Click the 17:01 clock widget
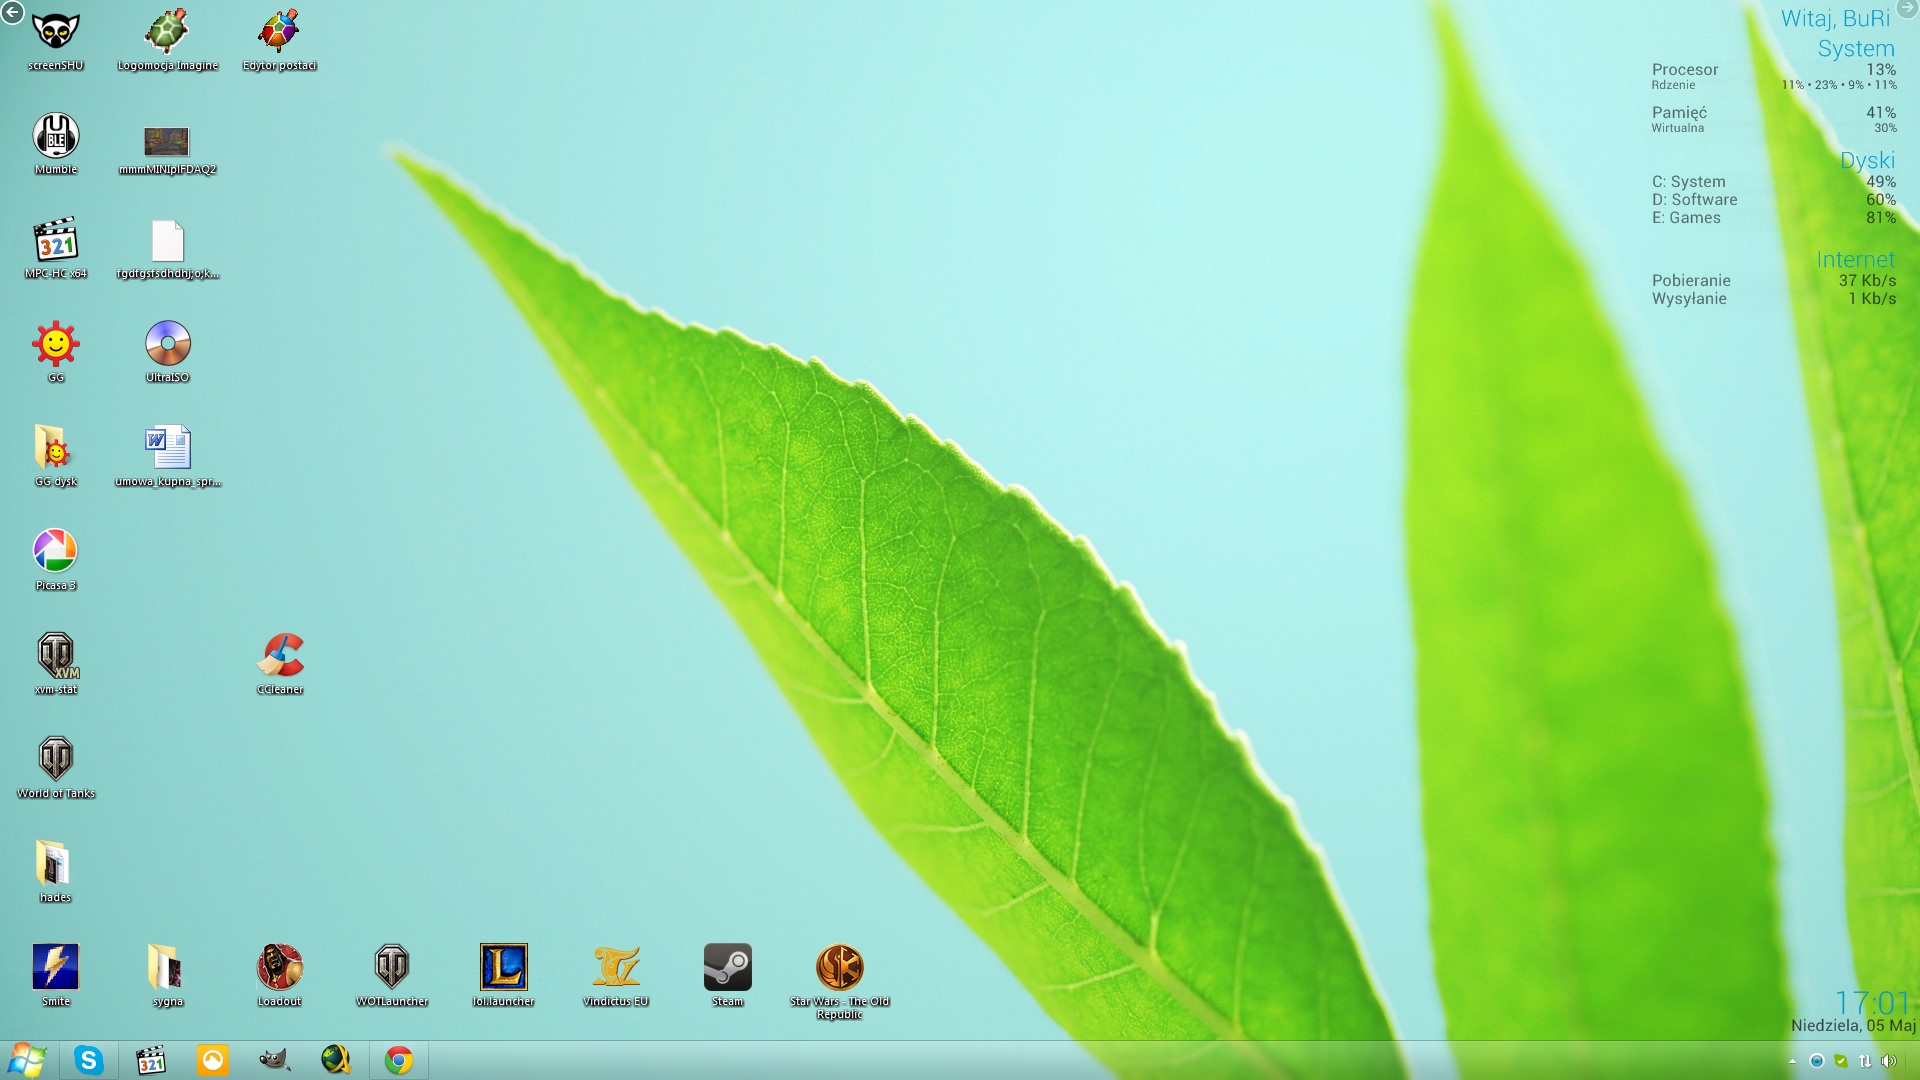Image resolution: width=1920 pixels, height=1080 pixels. 1873,1002
